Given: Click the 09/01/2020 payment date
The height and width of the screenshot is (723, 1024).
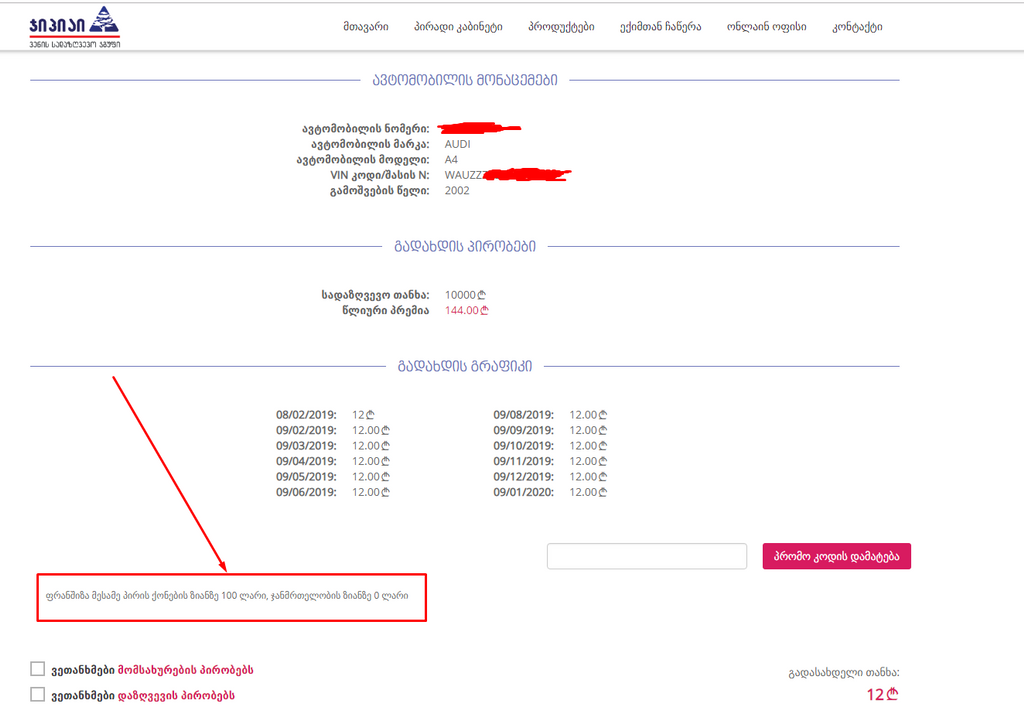Looking at the screenshot, I should tap(524, 492).
